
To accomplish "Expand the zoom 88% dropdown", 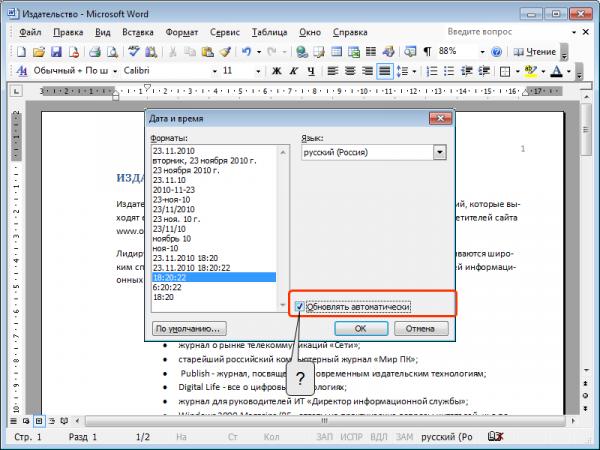I will [482, 52].
